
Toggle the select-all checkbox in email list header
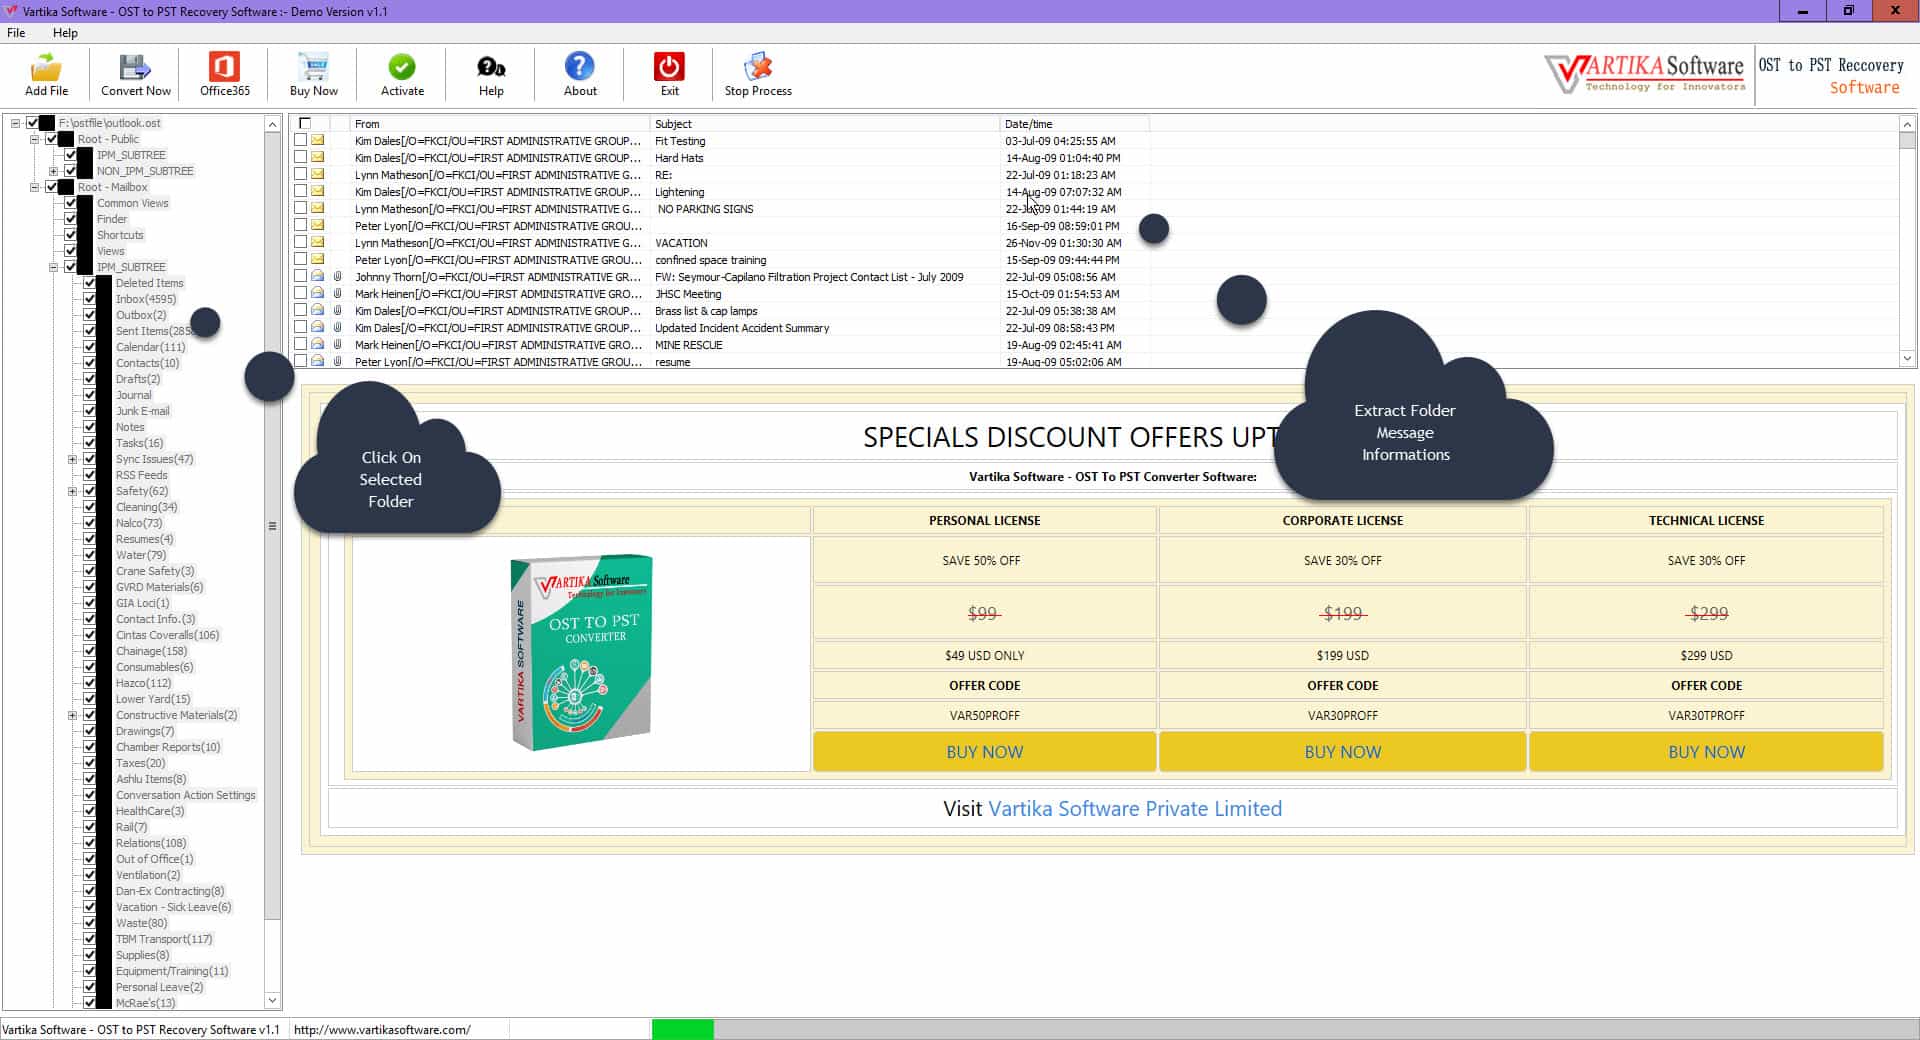[x=305, y=124]
